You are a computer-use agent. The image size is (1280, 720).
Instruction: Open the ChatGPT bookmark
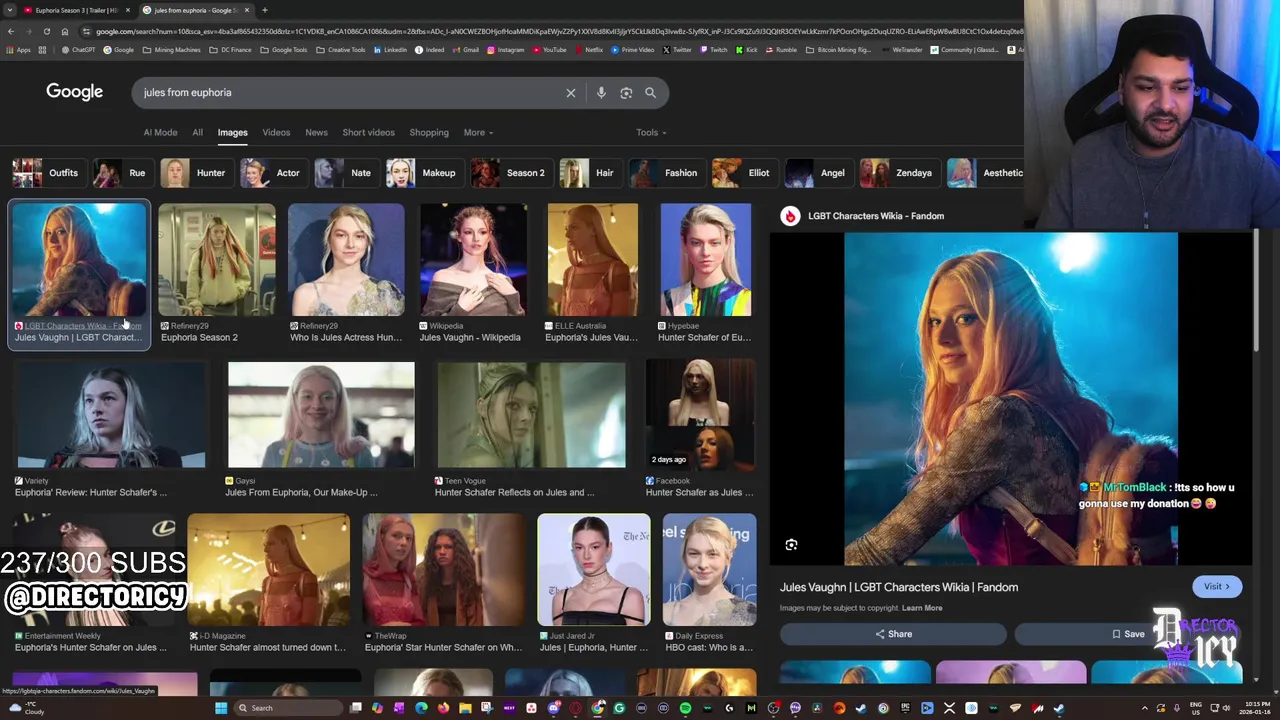(78, 50)
